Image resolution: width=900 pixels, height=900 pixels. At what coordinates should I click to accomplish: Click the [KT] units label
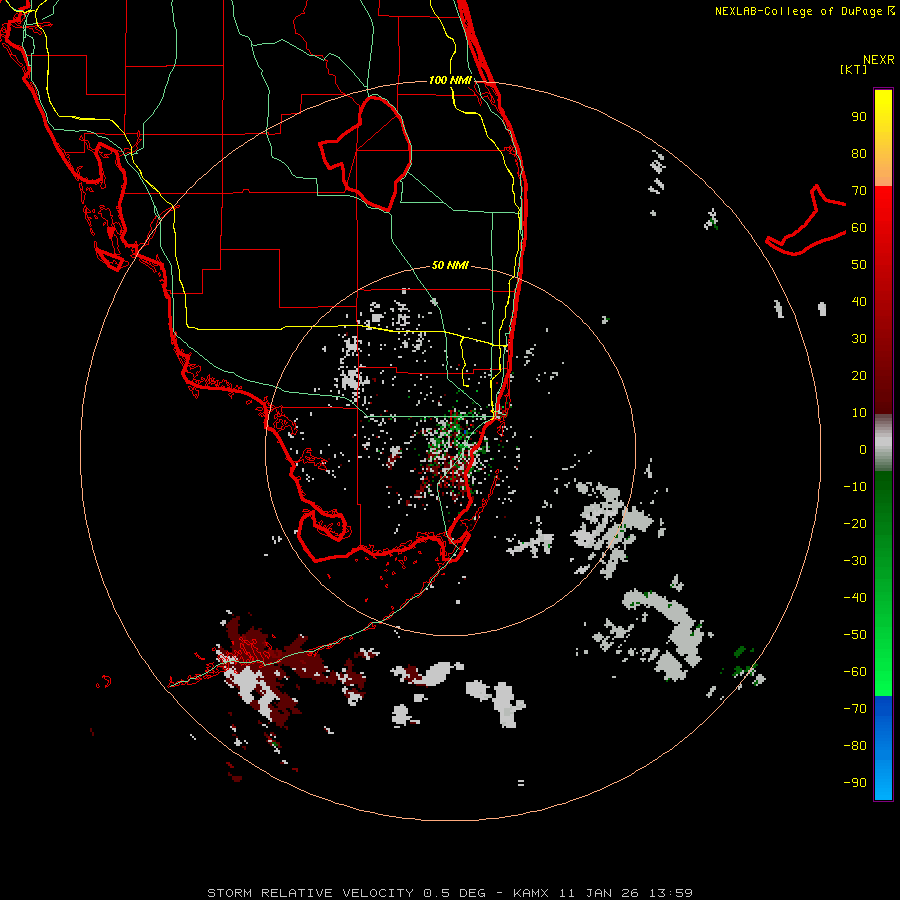[854, 69]
